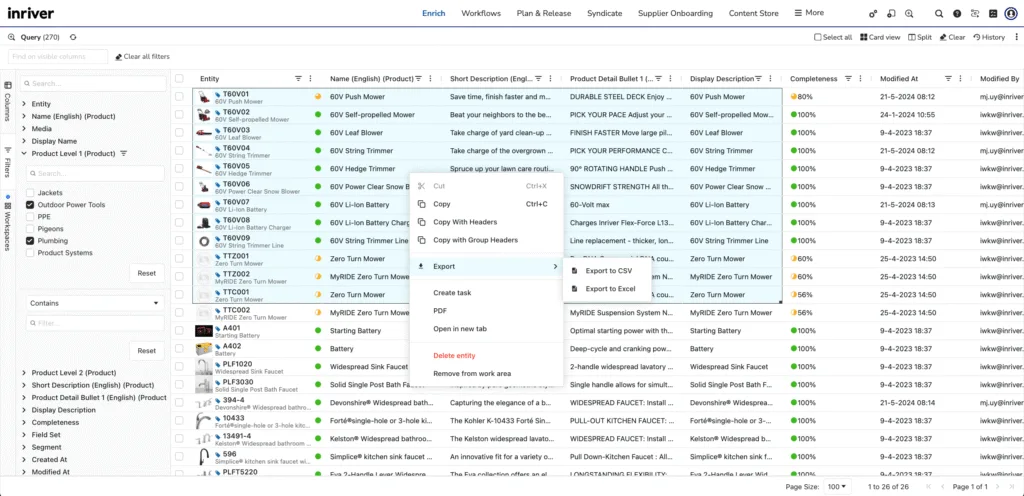Screen dimensions: 1024x496
Task: Focus the Find on visible columns field
Action: [x=55, y=57]
